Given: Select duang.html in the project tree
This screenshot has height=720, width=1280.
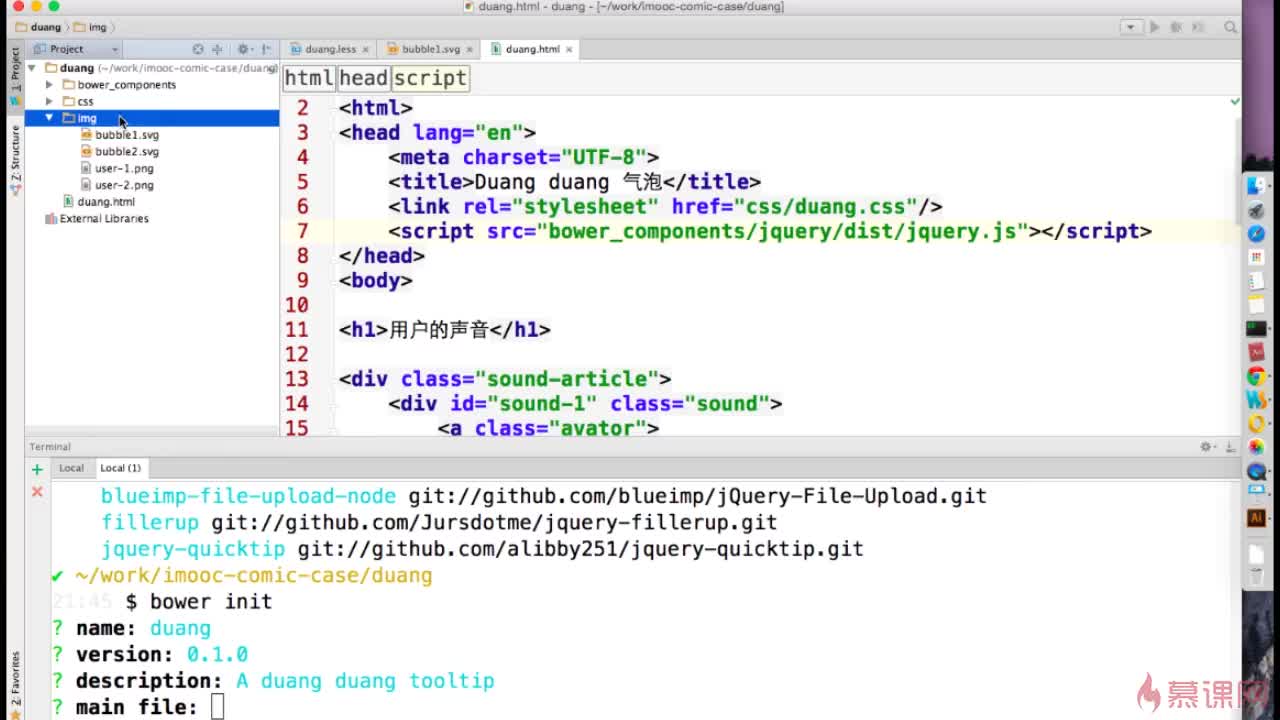Looking at the screenshot, I should (98, 202).
